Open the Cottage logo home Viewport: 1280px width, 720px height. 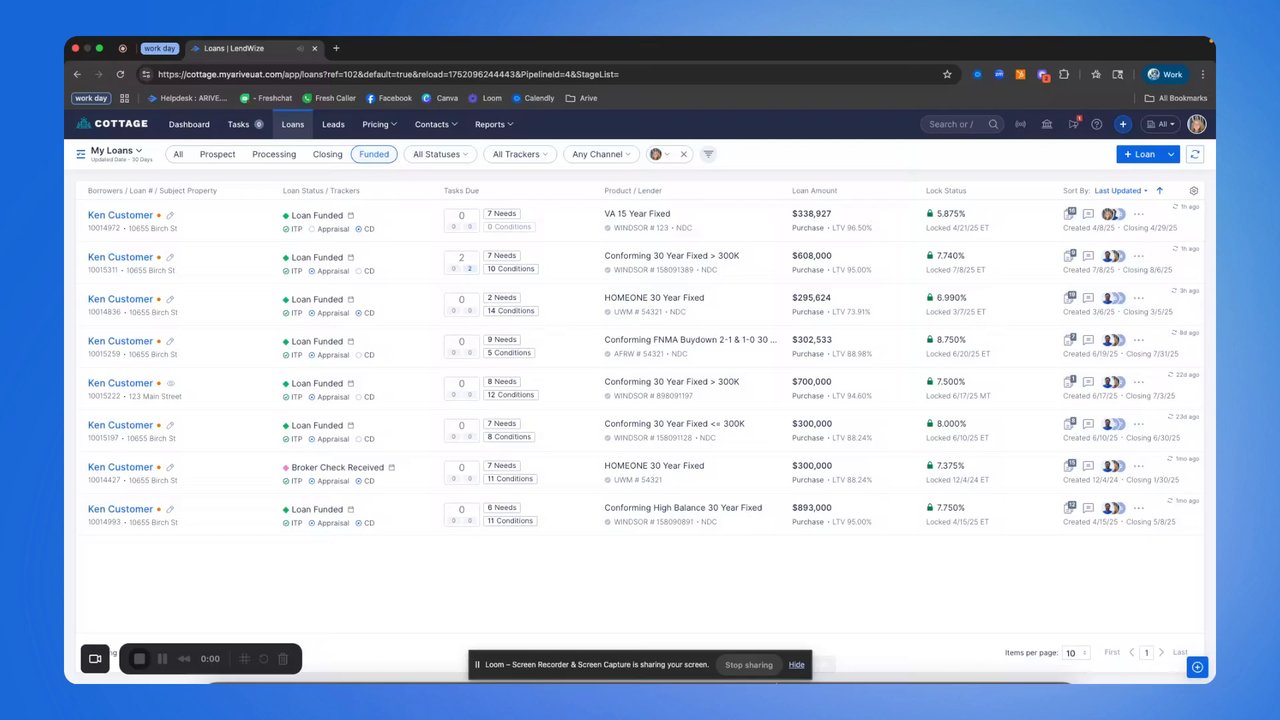(113, 124)
